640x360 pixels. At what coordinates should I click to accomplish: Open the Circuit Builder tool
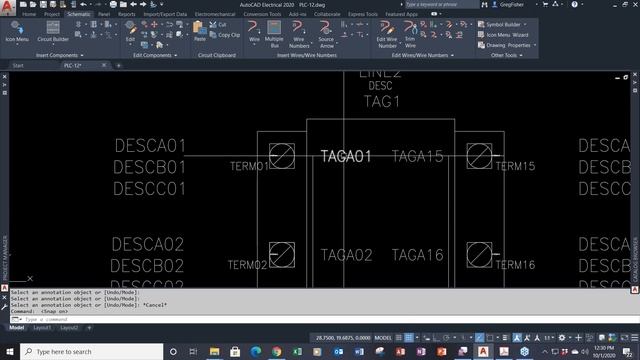(53, 32)
